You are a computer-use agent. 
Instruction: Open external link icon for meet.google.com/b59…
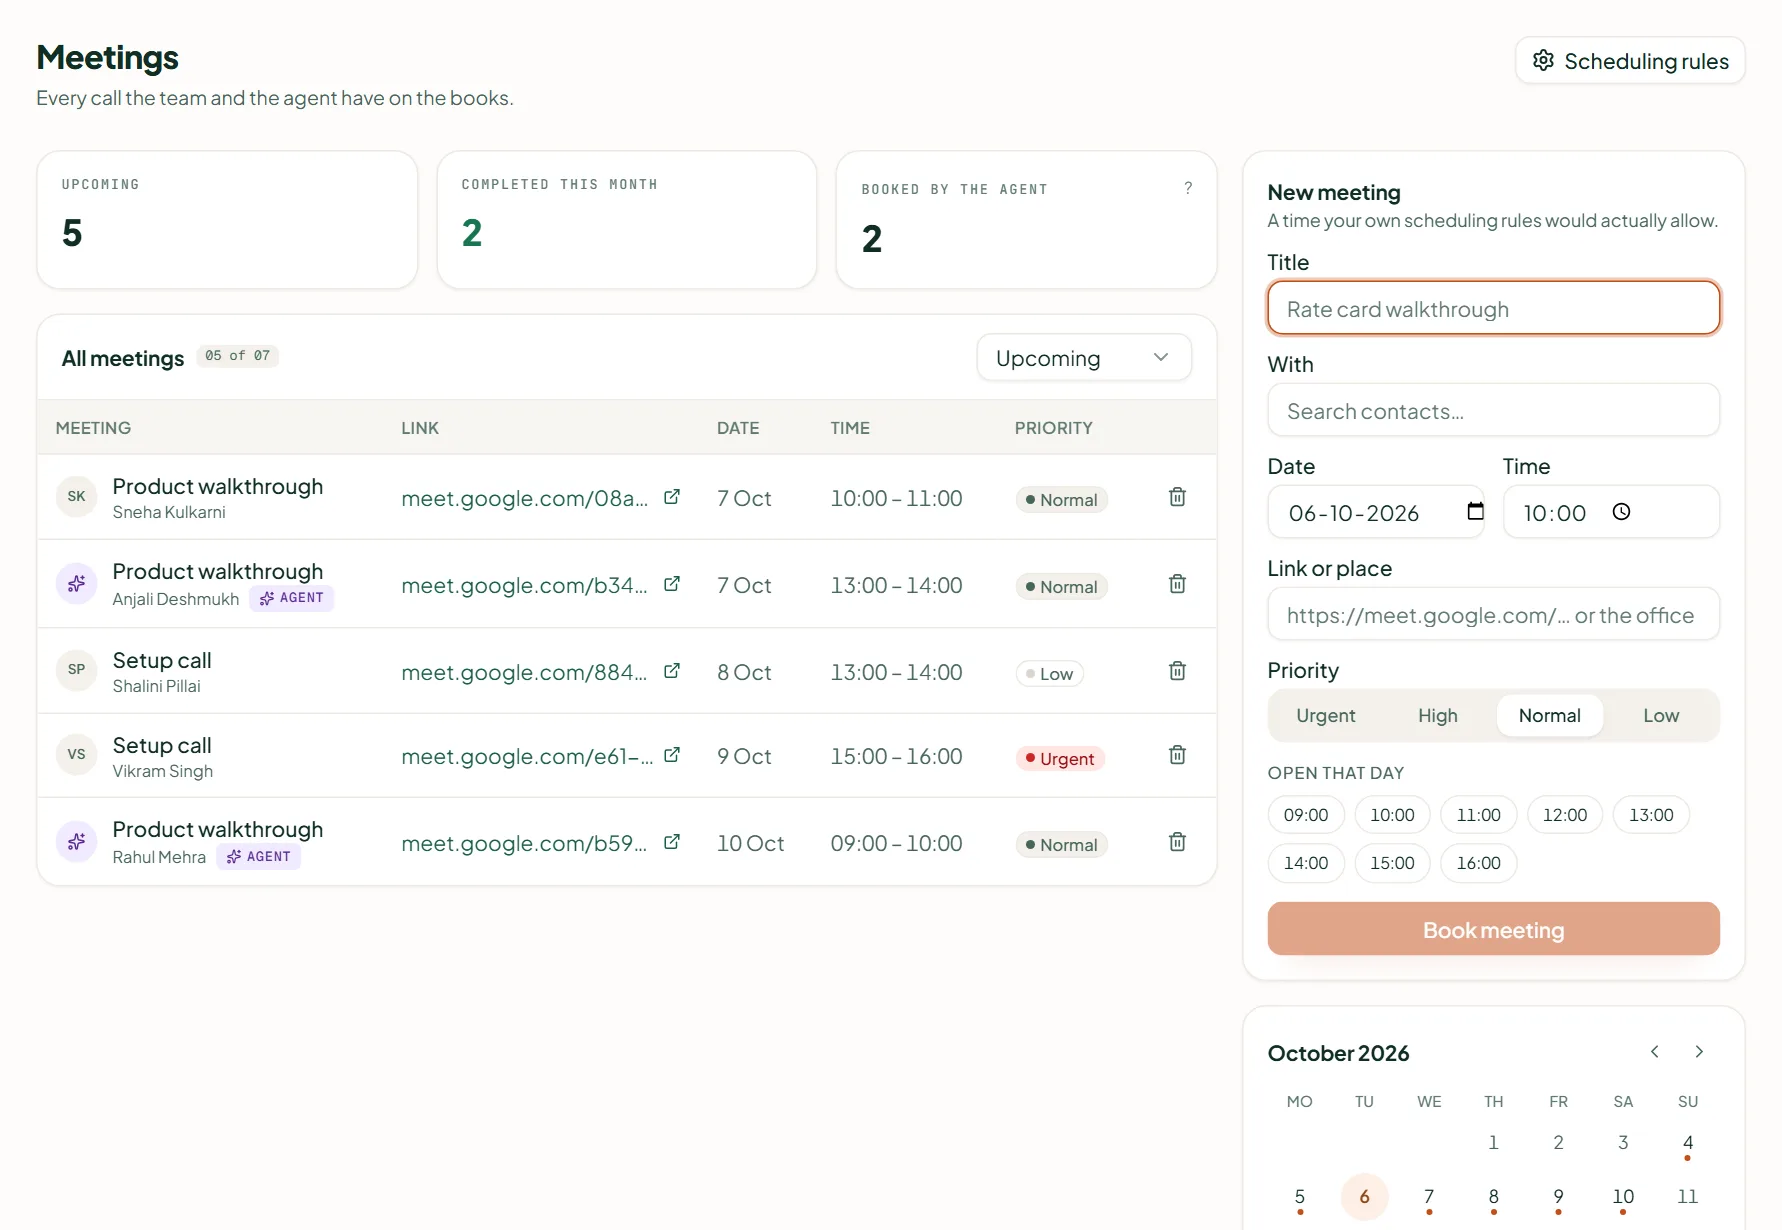pos(672,842)
